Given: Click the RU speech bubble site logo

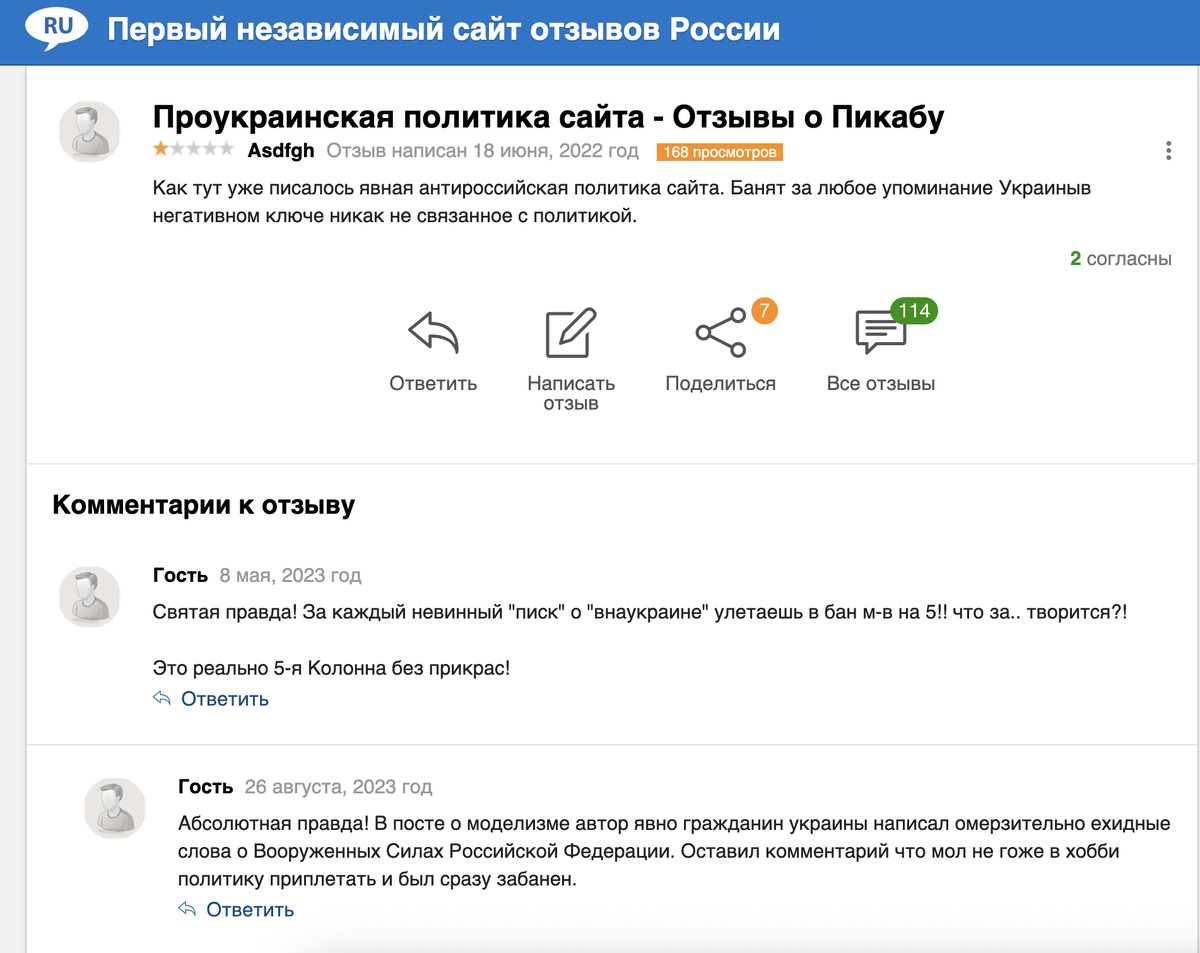Looking at the screenshot, I should tap(57, 29).
